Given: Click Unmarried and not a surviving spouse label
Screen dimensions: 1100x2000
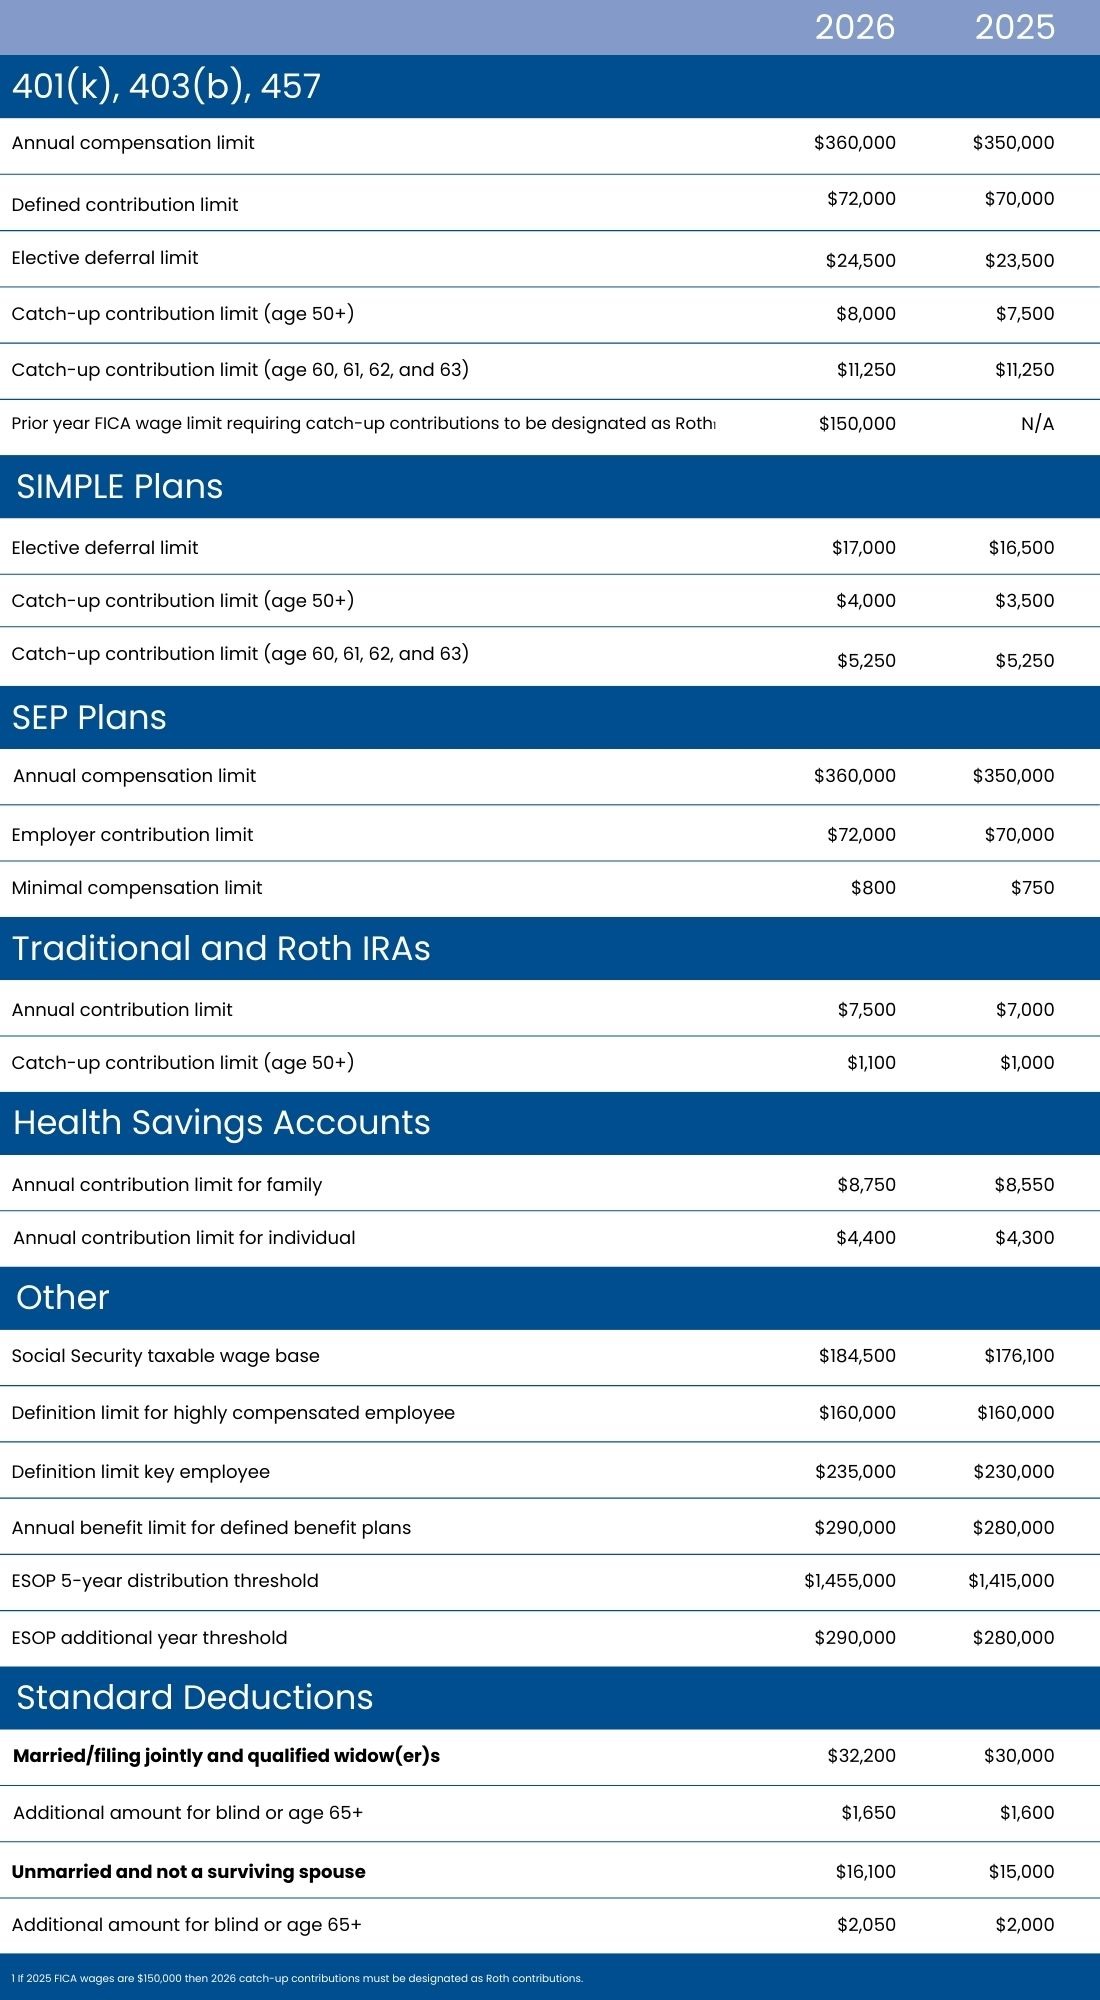Looking at the screenshot, I should click(188, 1872).
